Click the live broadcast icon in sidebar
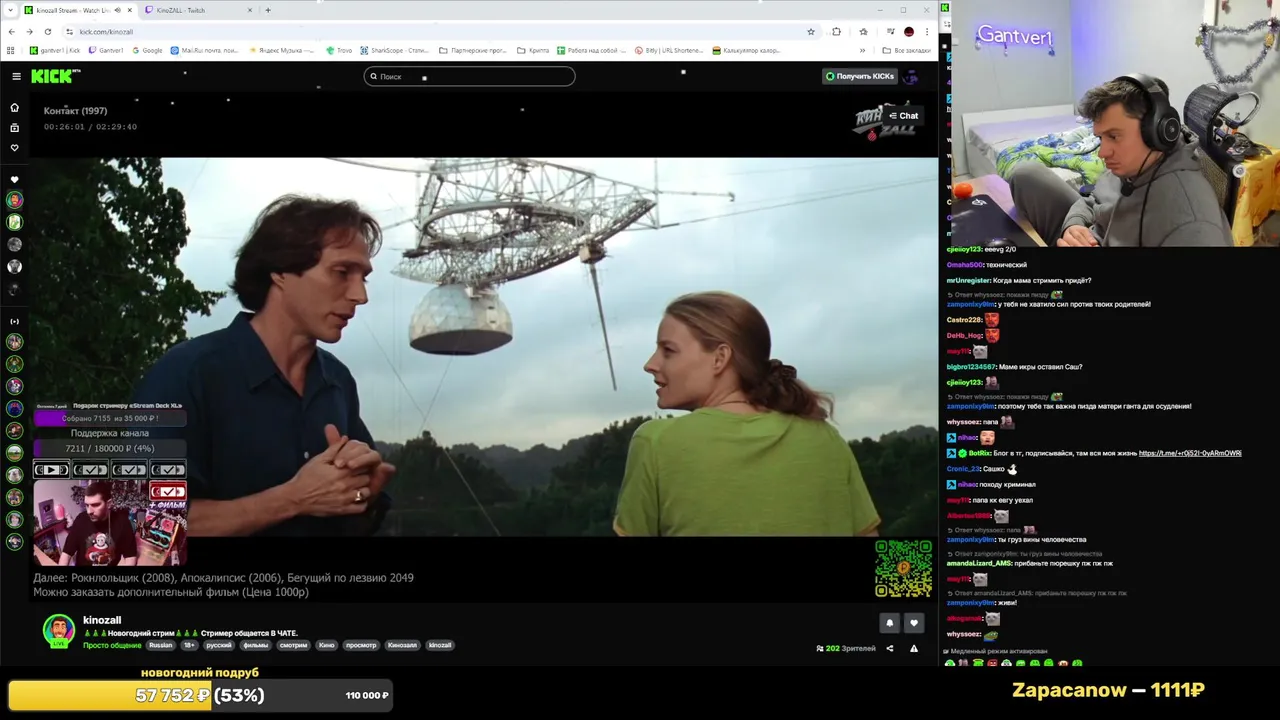The height and width of the screenshot is (720, 1280). (x=14, y=321)
